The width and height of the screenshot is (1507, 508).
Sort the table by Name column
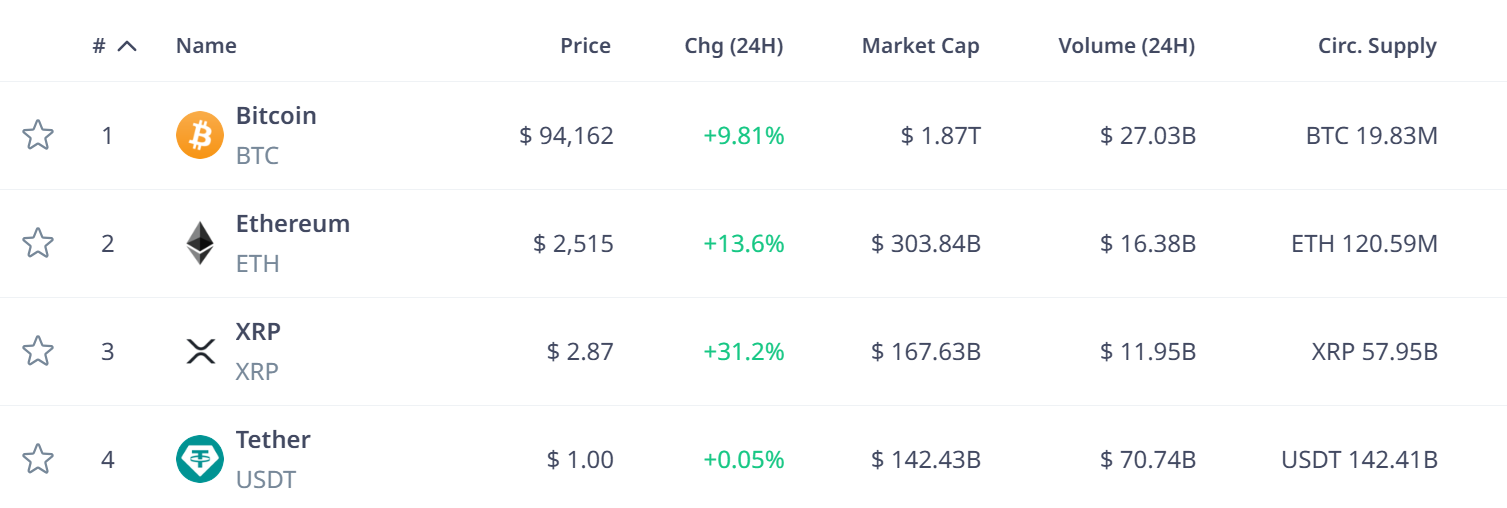(x=206, y=46)
